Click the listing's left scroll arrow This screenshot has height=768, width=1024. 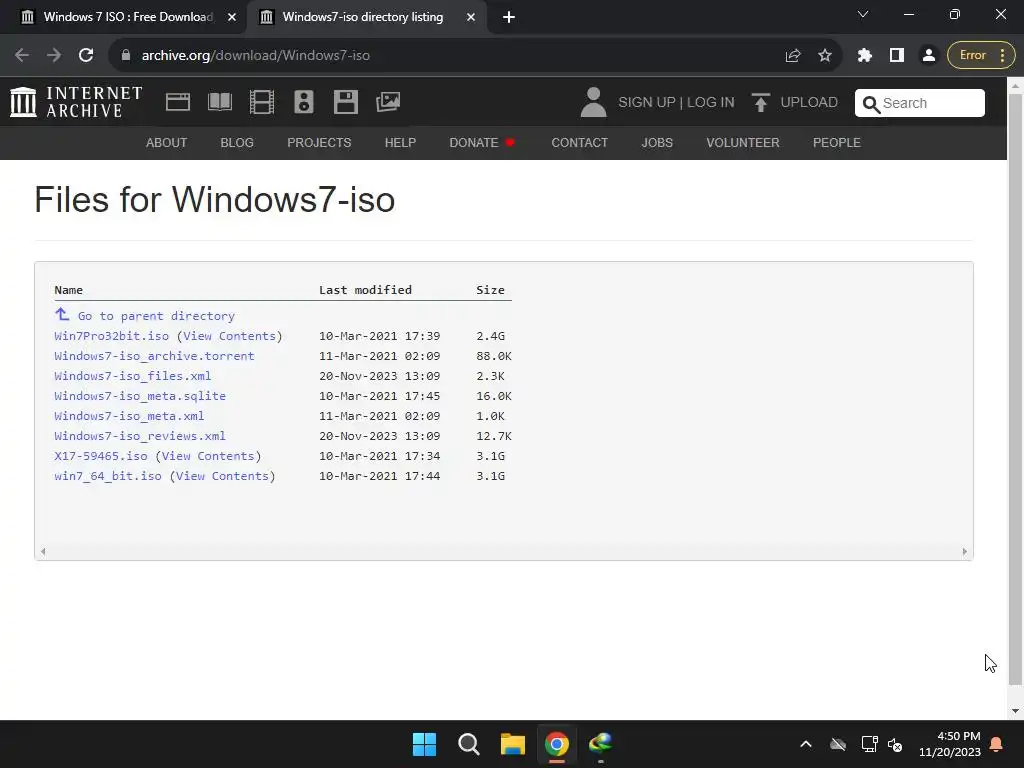tap(43, 552)
